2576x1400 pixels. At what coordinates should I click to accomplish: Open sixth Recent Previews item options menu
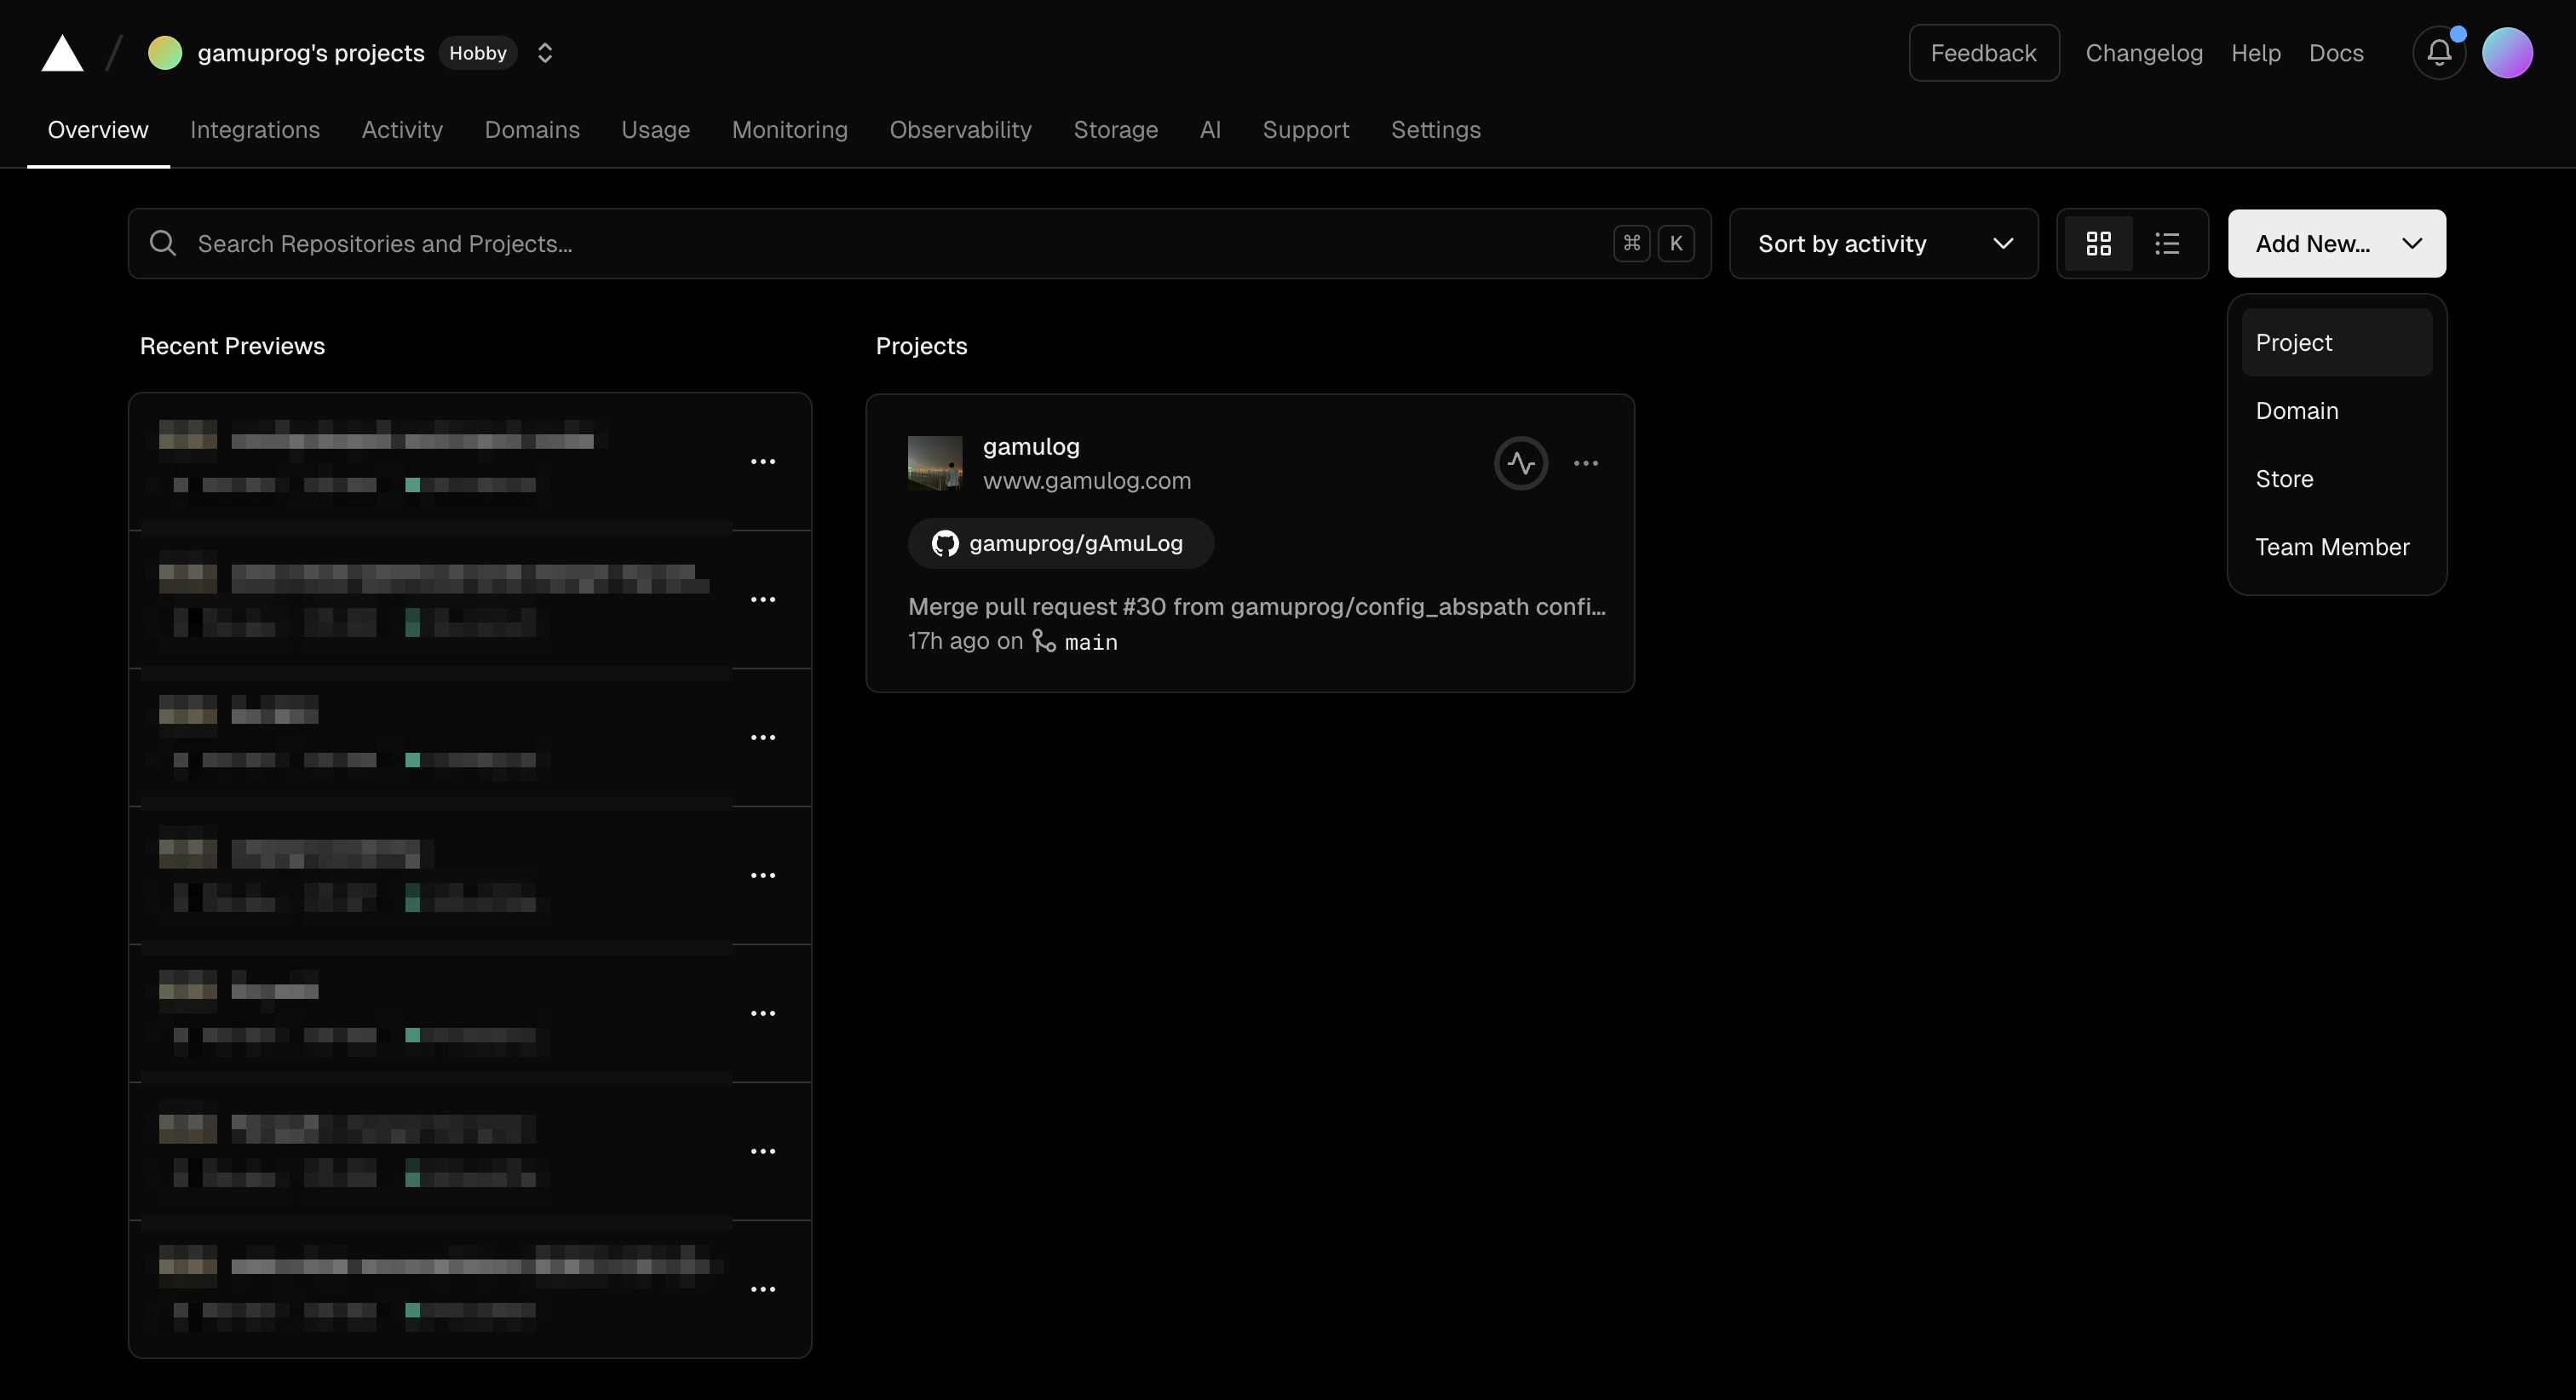coord(763,1151)
